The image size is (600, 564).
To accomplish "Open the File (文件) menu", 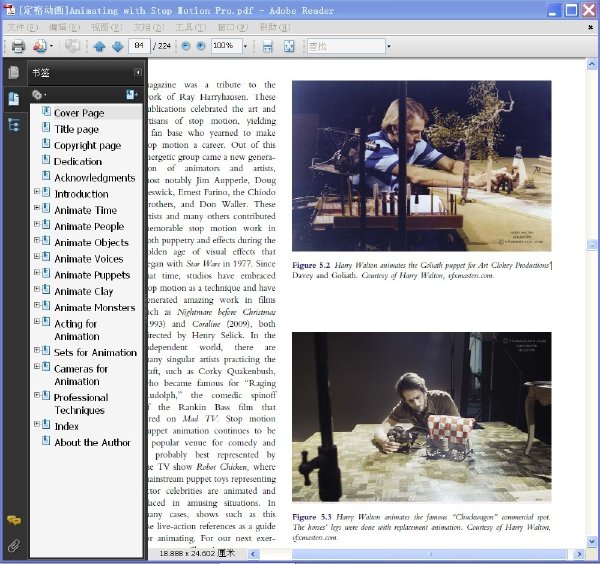I will pos(23,27).
